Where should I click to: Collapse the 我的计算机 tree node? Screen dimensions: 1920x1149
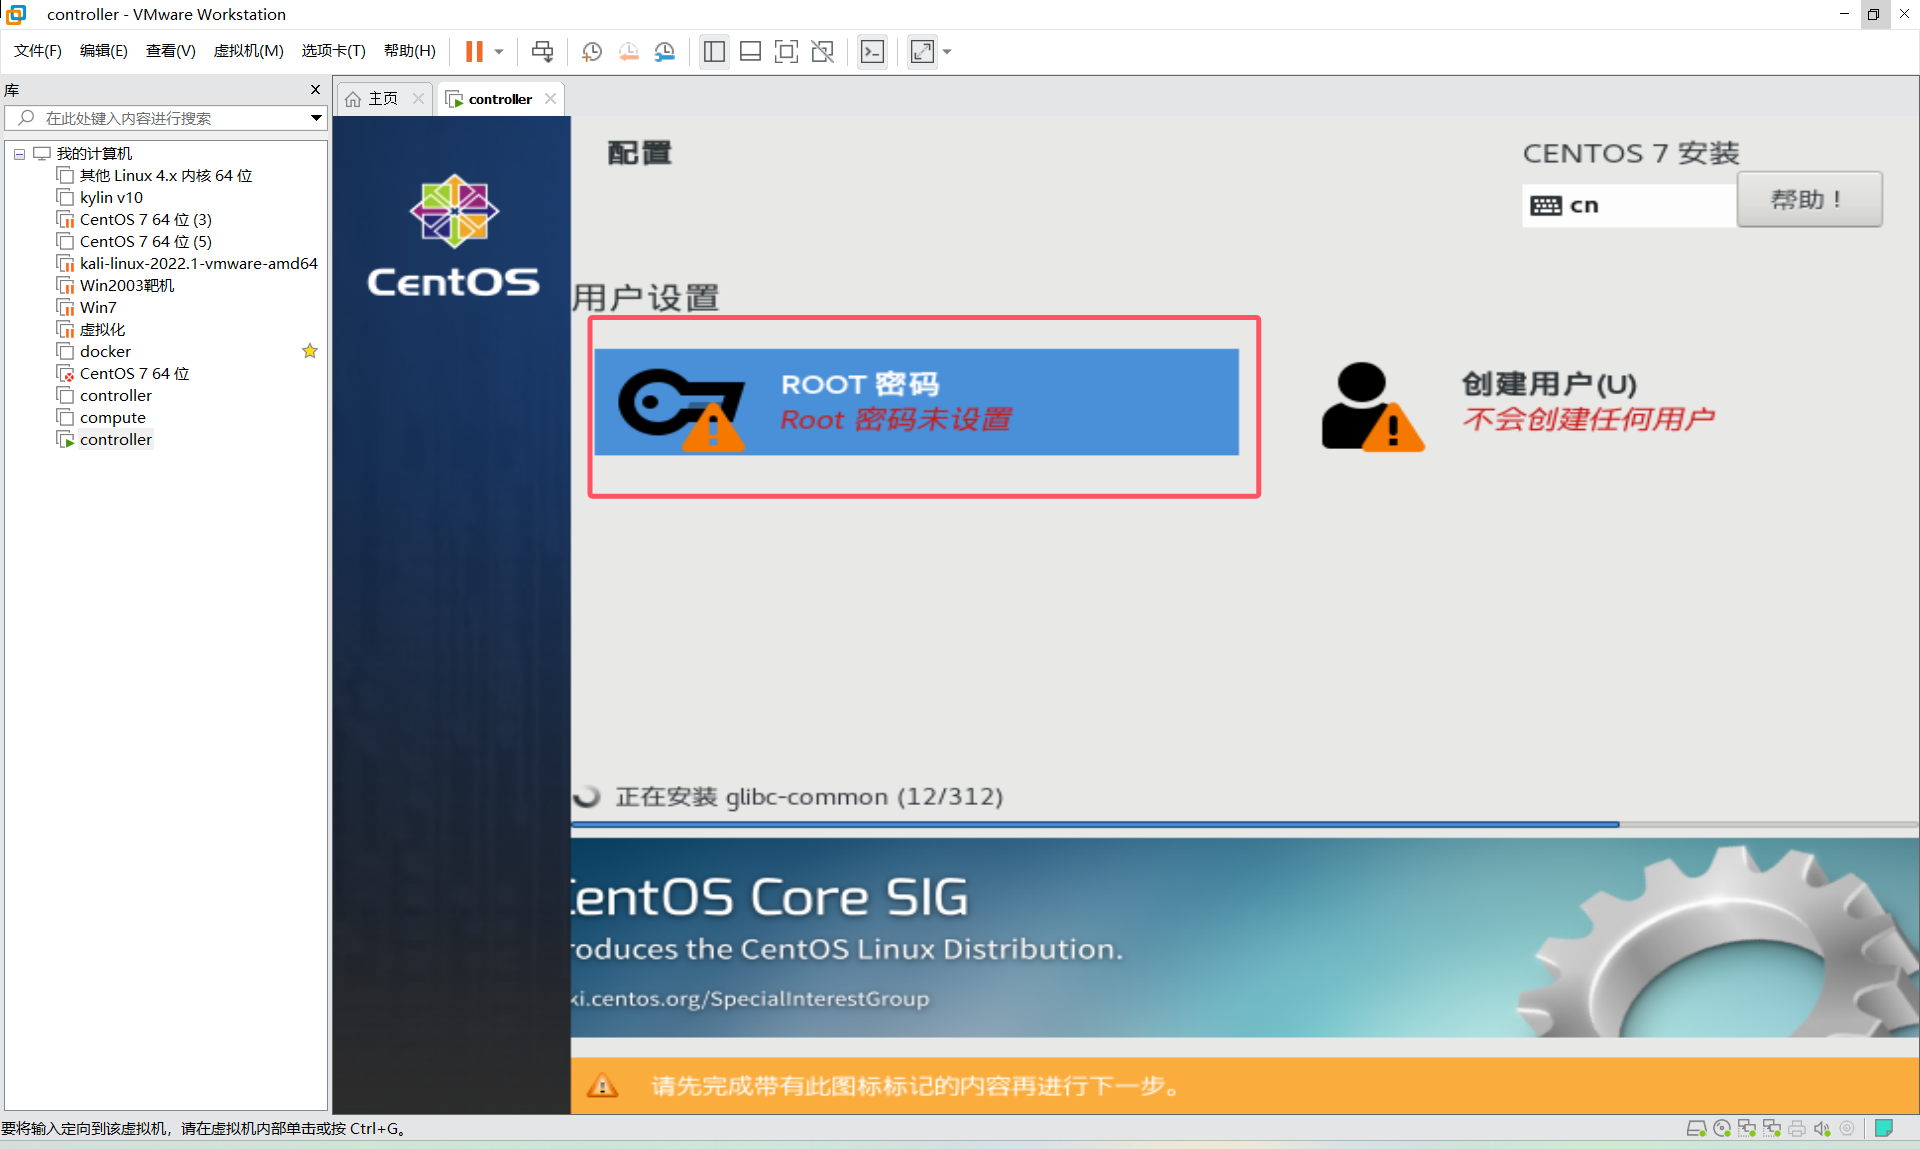pos(19,154)
